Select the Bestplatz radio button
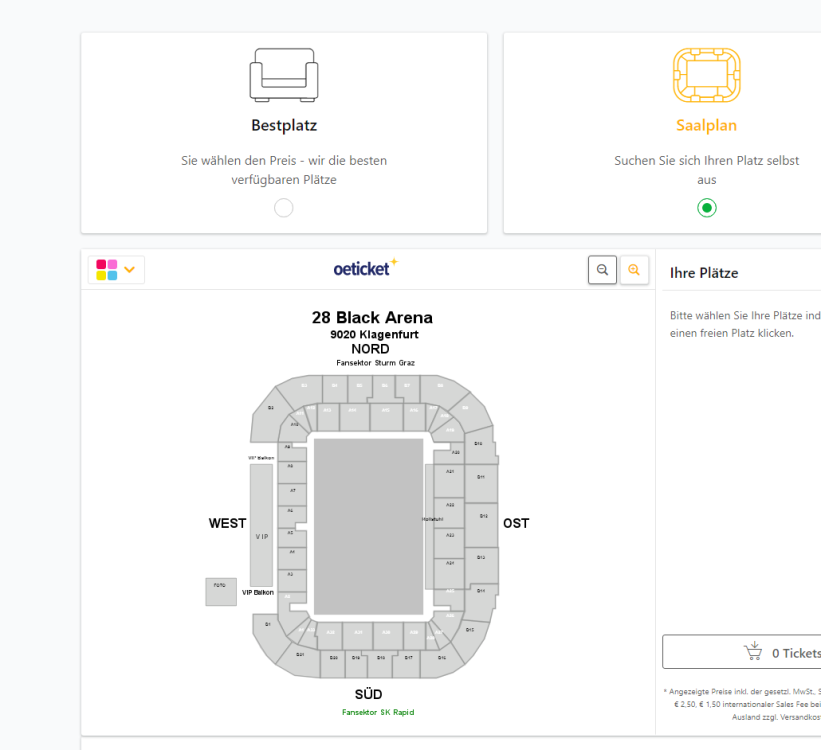The width and height of the screenshot is (821, 750). (284, 208)
